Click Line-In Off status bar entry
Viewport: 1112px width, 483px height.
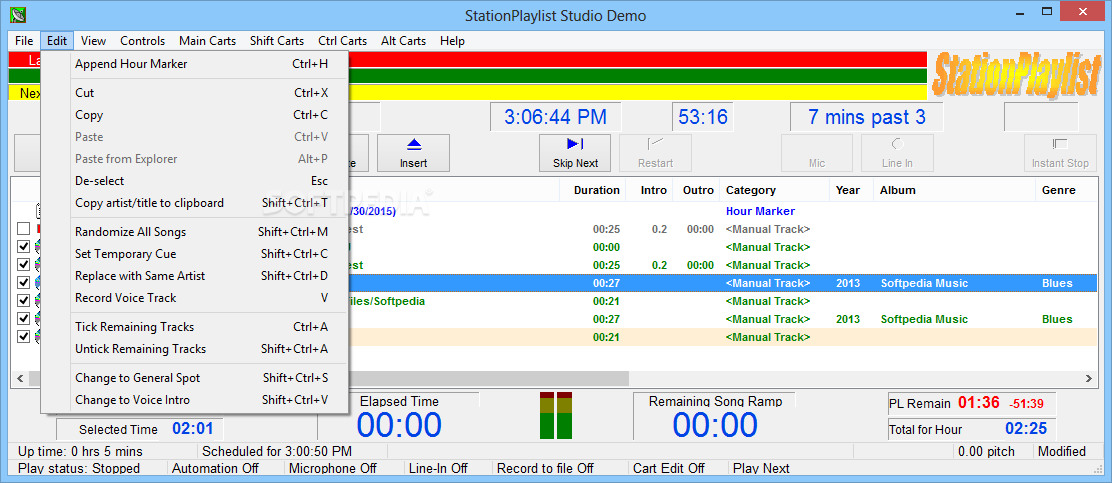[x=438, y=468]
